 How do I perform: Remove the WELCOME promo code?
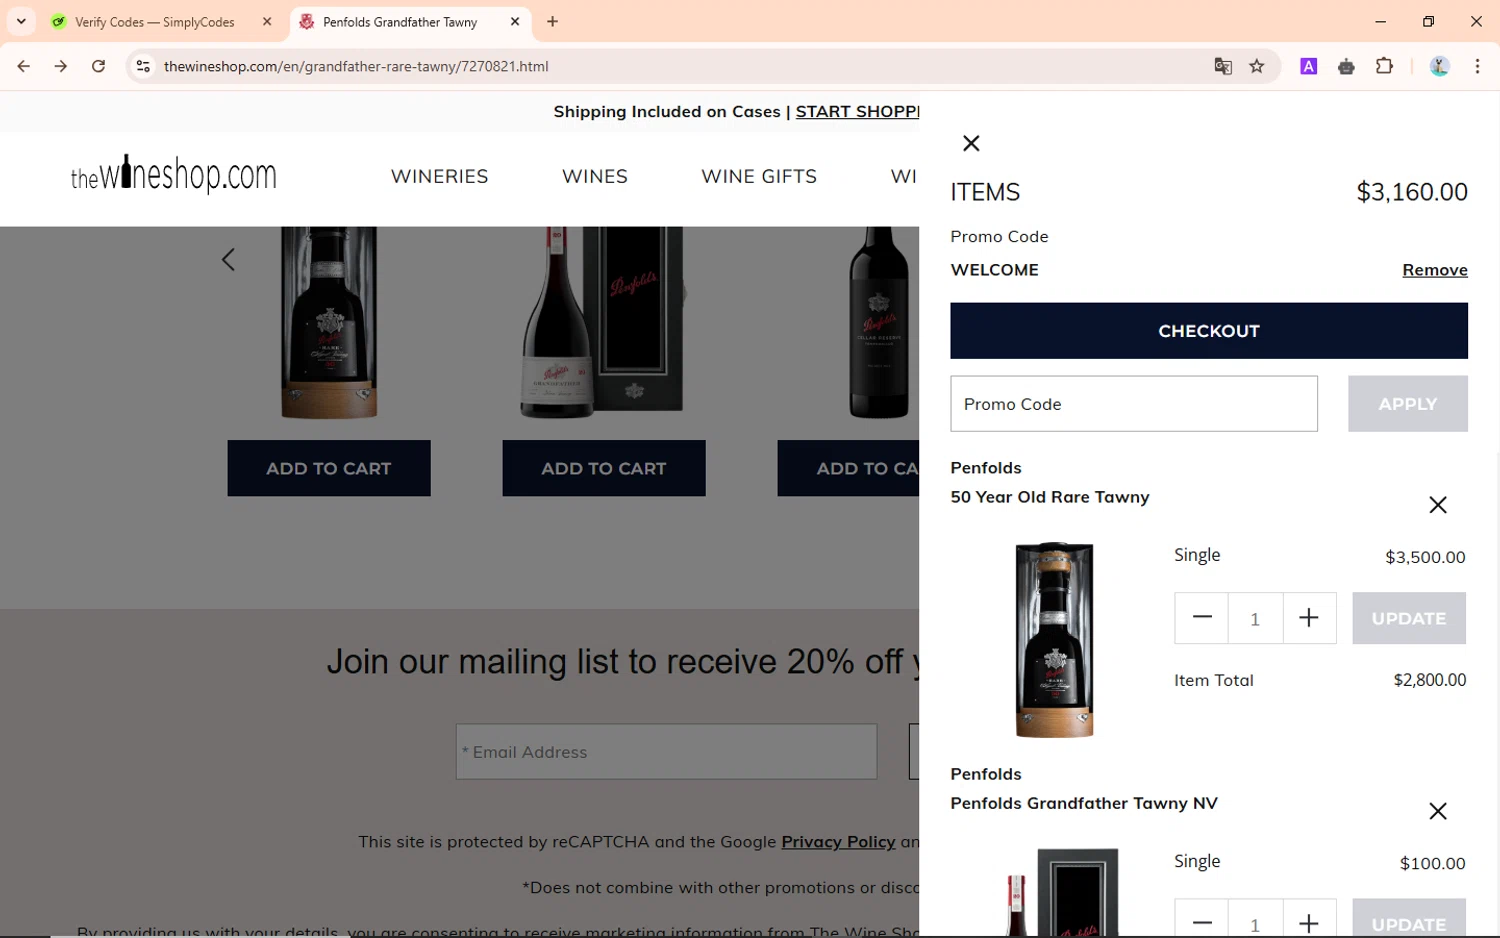point(1434,270)
